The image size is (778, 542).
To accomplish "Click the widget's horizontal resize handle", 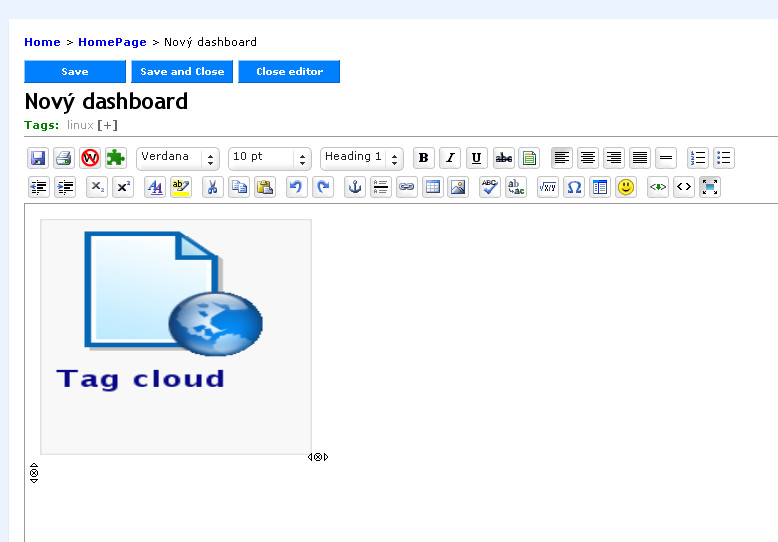I will 318,457.
